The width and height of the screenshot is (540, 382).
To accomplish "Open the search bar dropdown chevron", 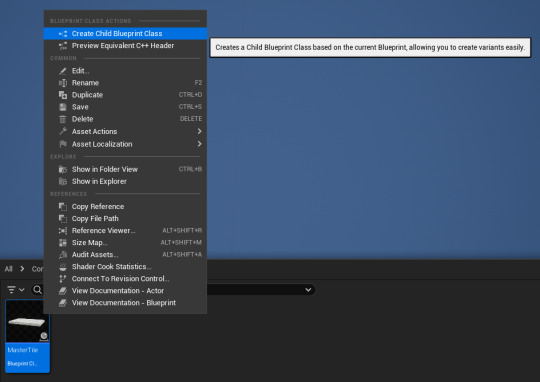I will [308, 290].
